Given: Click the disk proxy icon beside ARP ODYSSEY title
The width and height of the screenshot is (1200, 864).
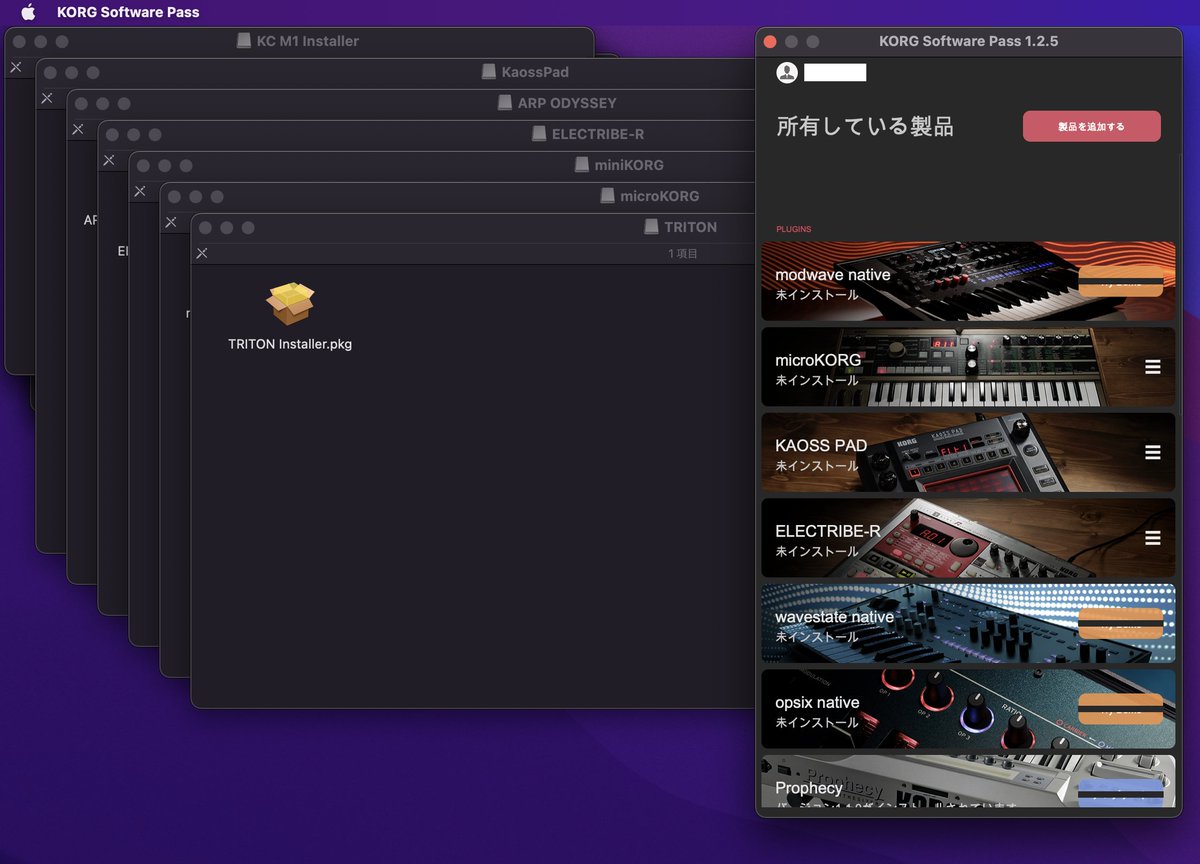Looking at the screenshot, I should (505, 103).
